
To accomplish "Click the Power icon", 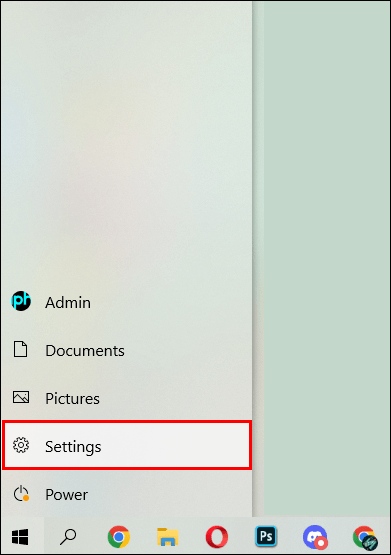I will pyautogui.click(x=21, y=493).
